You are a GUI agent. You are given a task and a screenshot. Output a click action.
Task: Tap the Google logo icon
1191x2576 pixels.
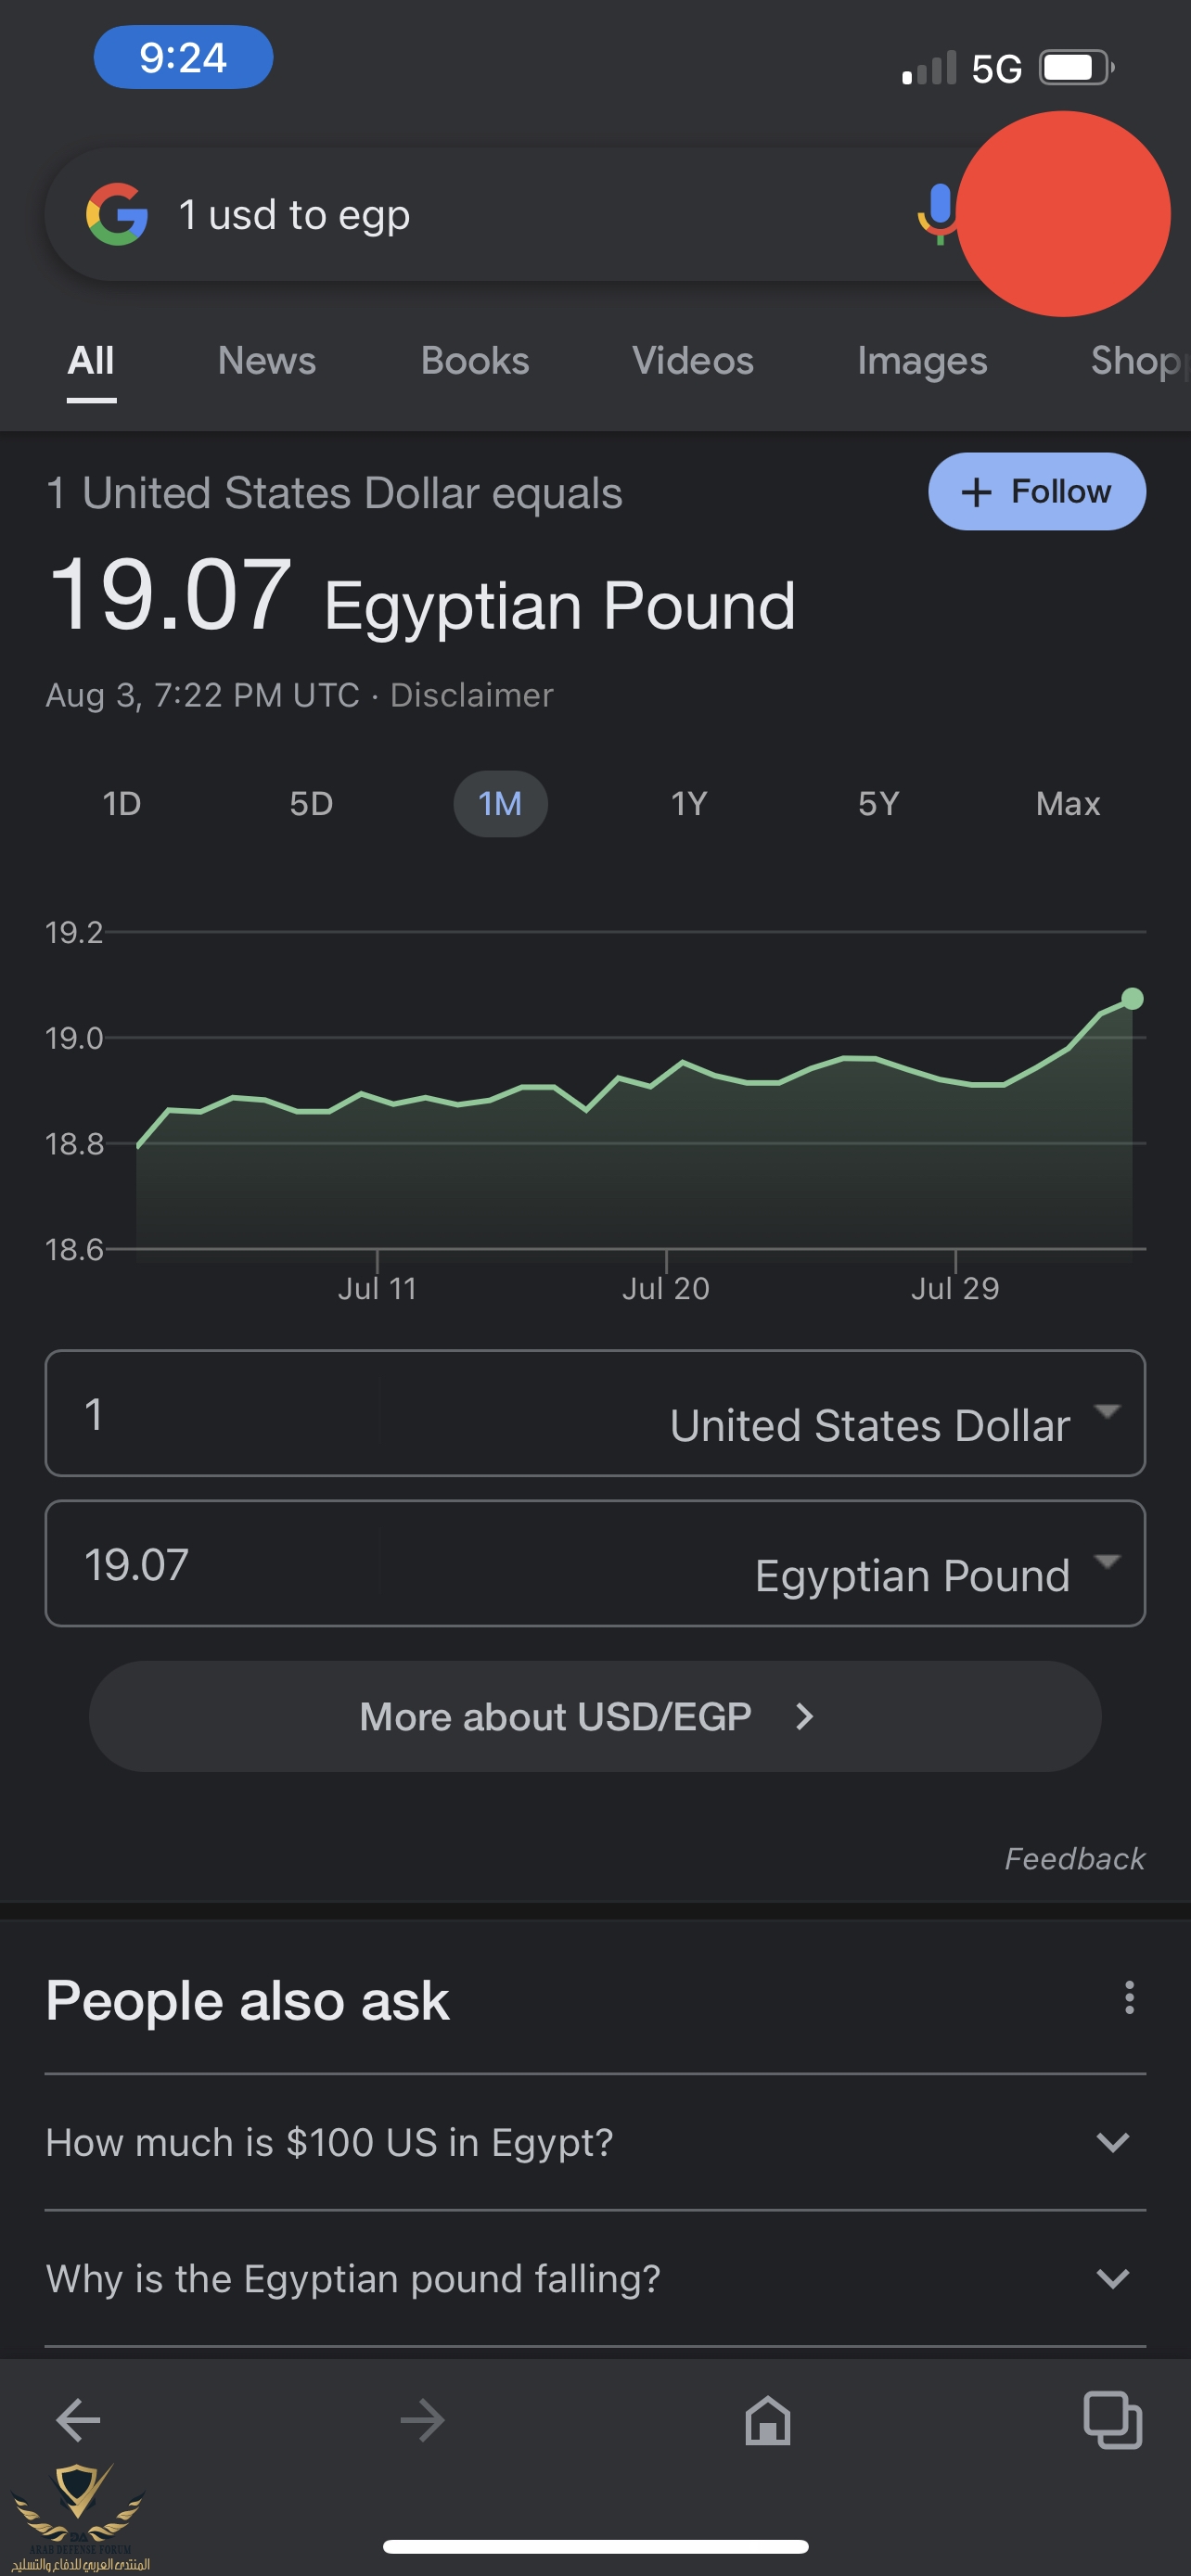pyautogui.click(x=117, y=214)
